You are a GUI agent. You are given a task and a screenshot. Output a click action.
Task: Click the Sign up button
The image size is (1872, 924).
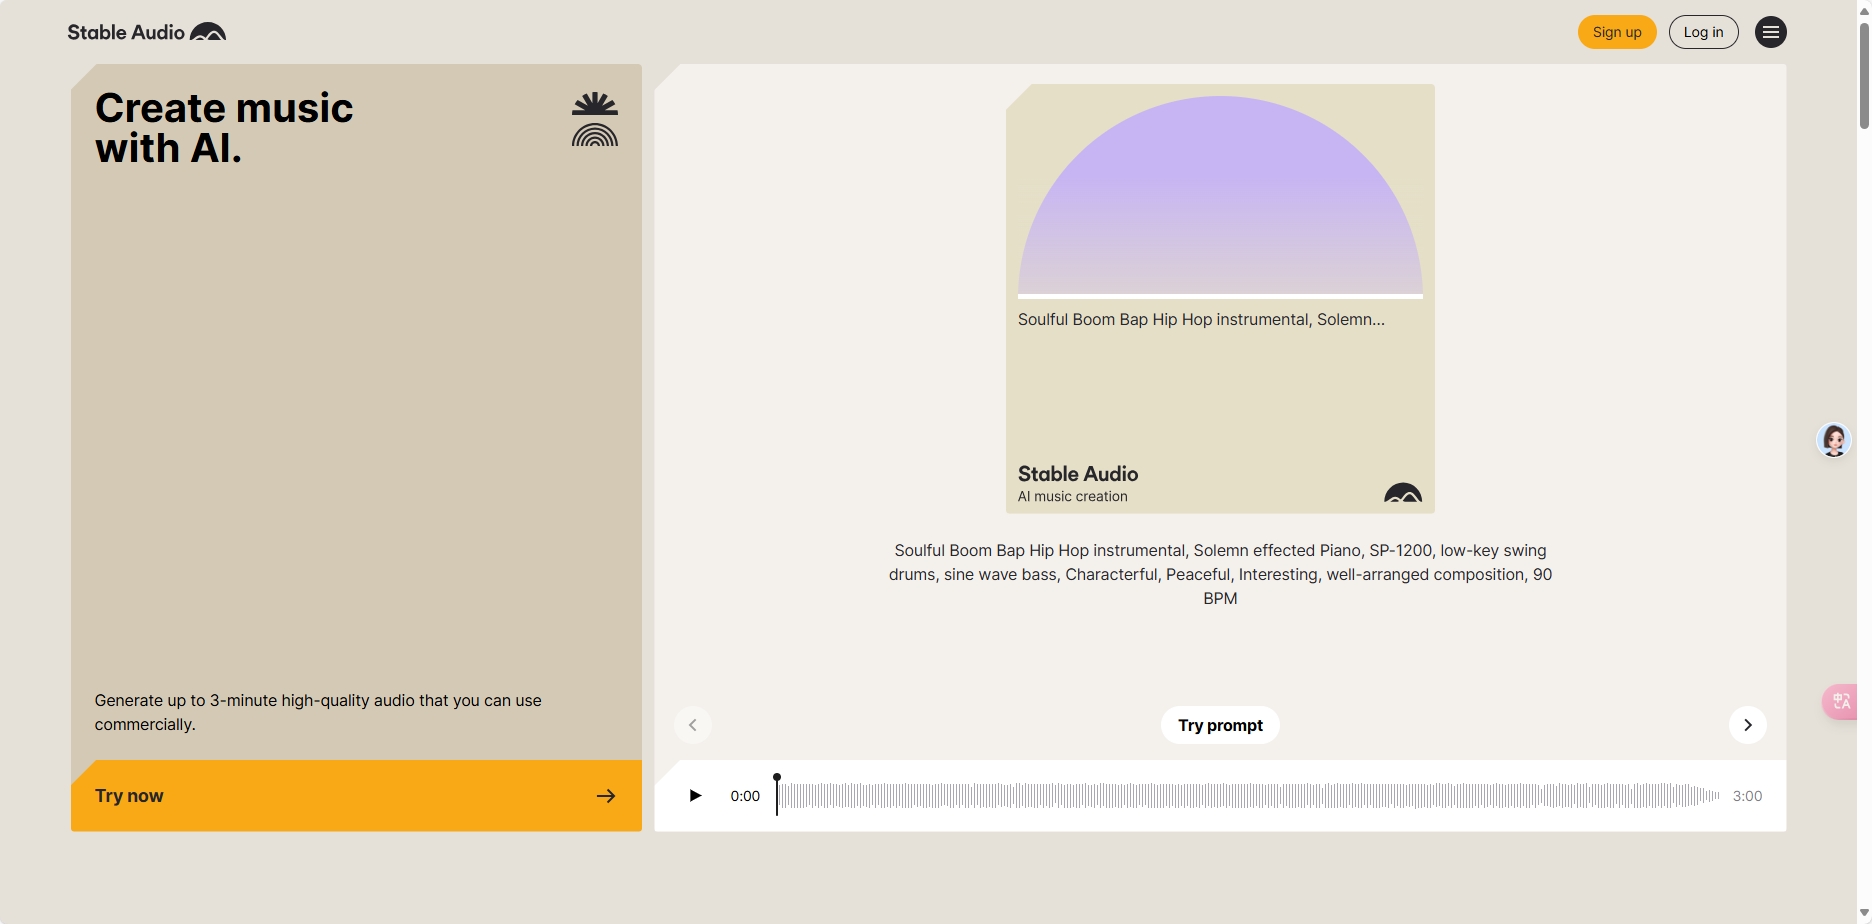click(1616, 32)
